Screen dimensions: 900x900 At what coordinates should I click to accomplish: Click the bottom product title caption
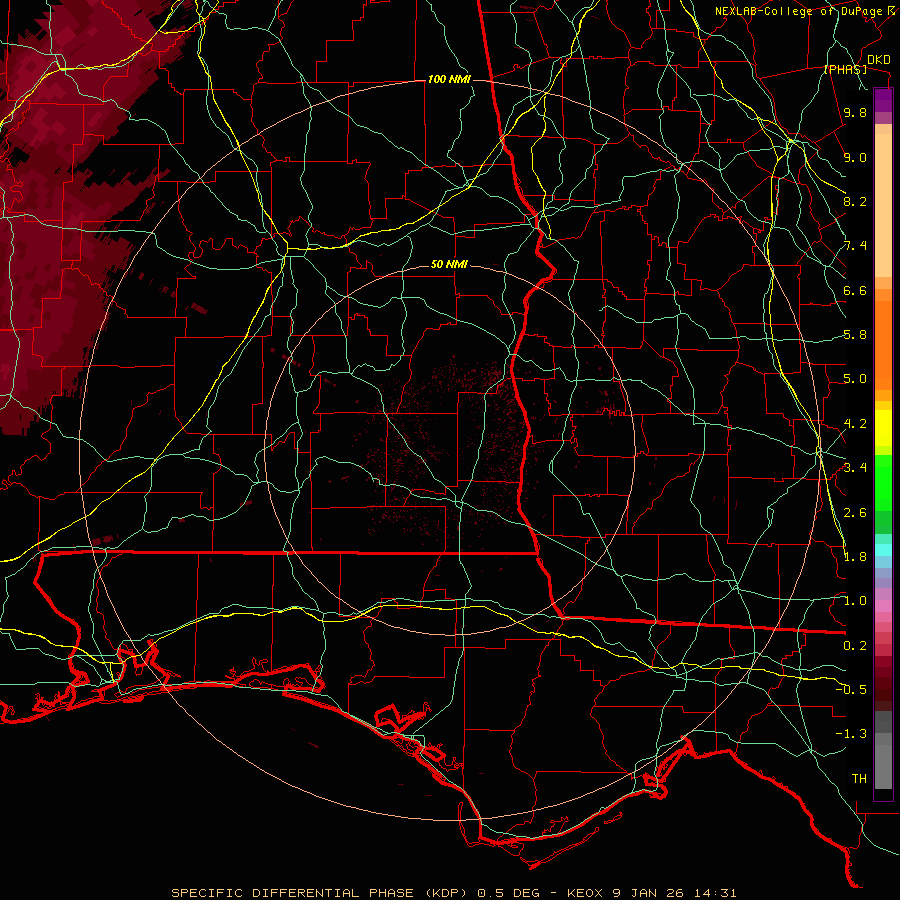point(453,893)
